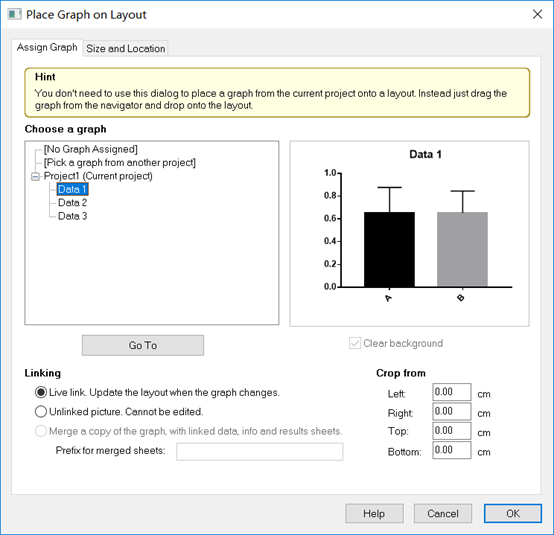Click the Data 1 graph preview

pyautogui.click(x=409, y=234)
